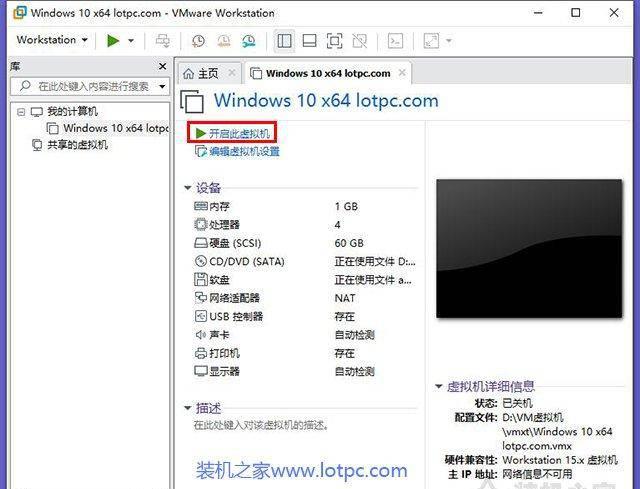640x489 pixels.
Task: Close the 主页 tab
Action: pos(232,73)
